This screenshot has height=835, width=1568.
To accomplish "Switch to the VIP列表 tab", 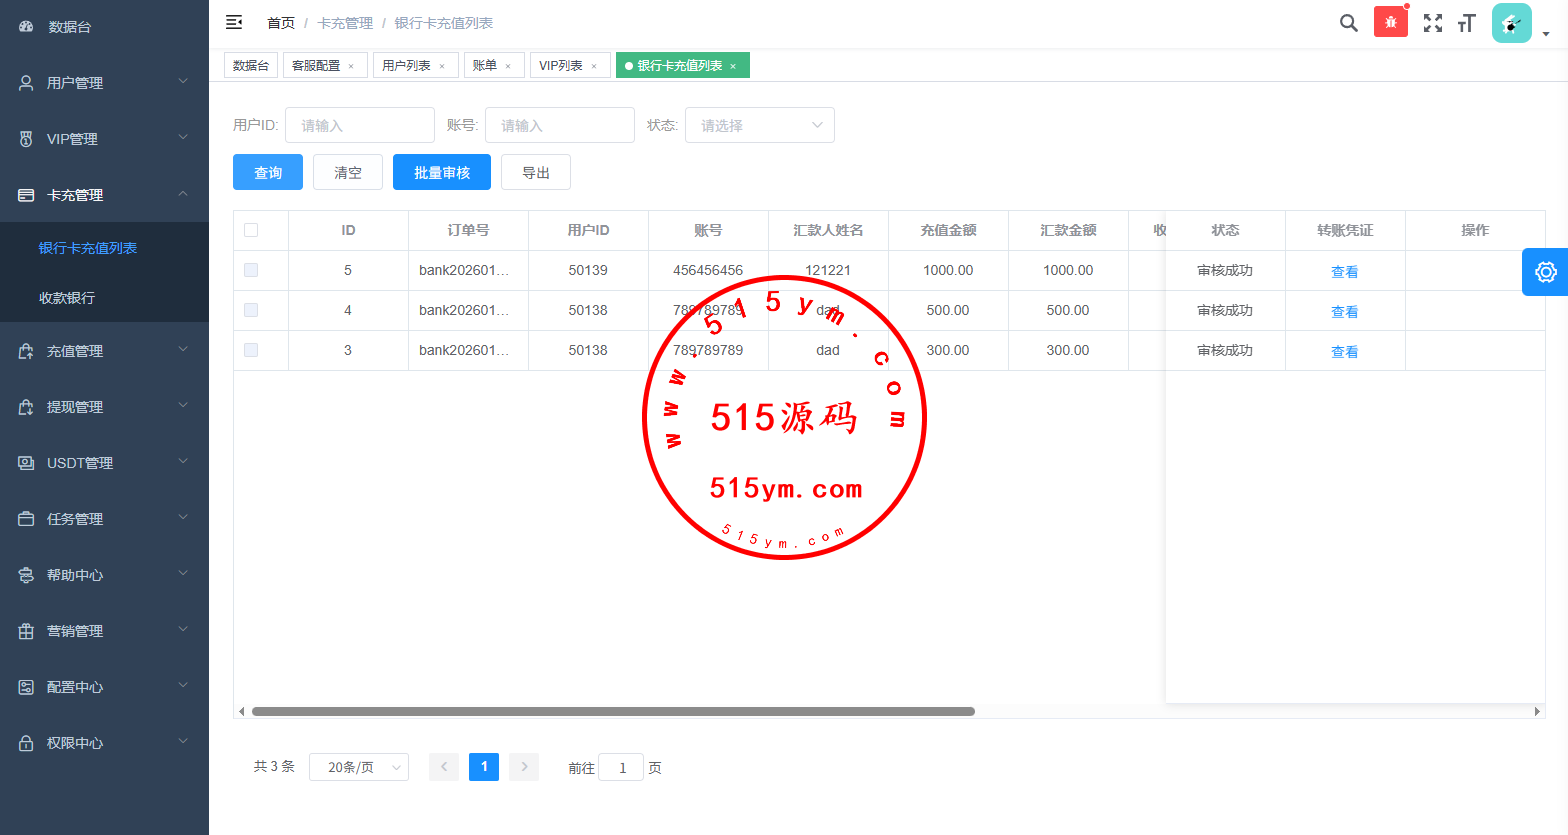I will tap(560, 66).
